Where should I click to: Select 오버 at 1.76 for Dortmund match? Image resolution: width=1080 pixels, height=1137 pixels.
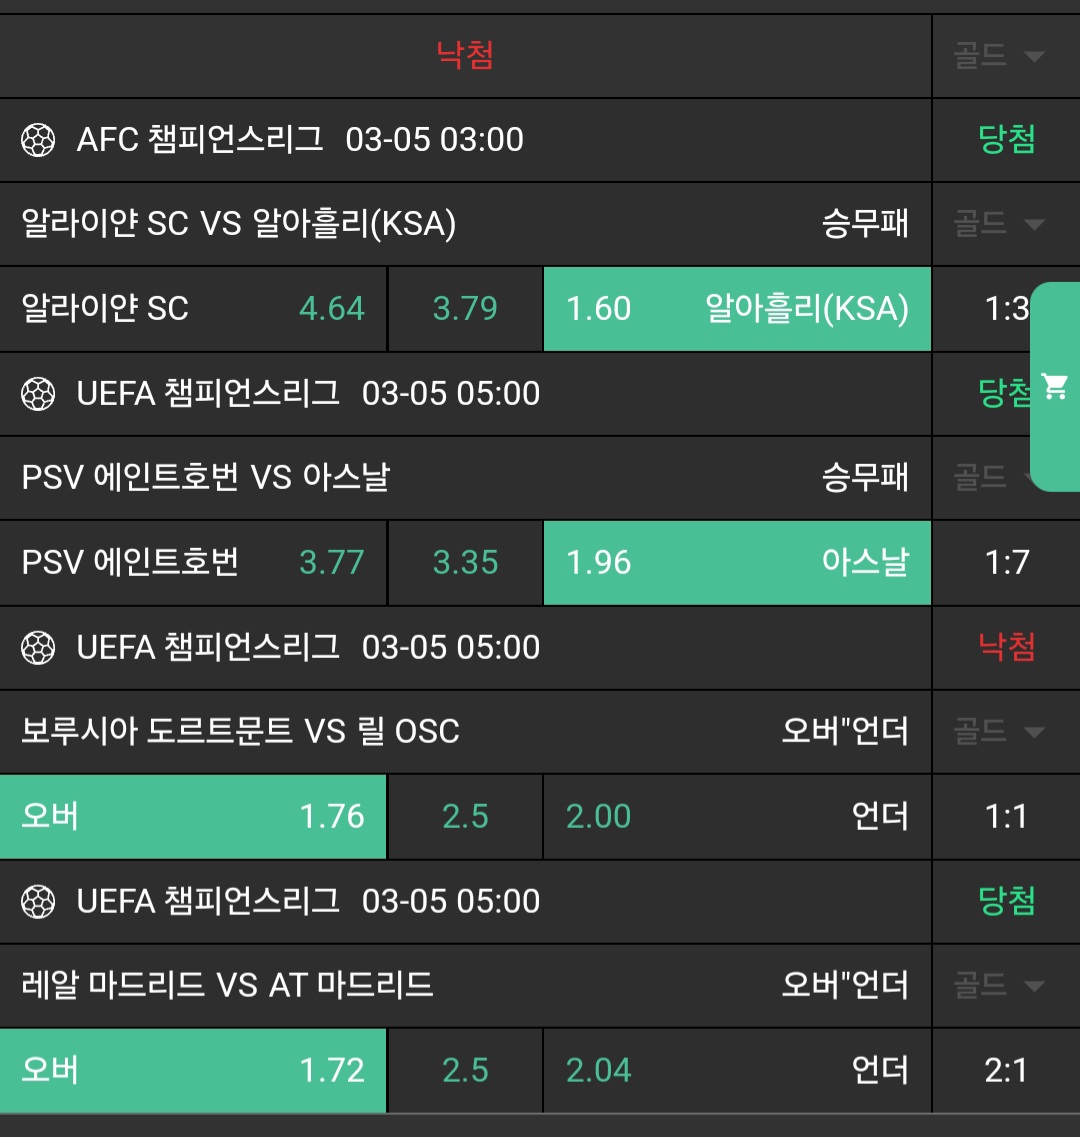193,817
